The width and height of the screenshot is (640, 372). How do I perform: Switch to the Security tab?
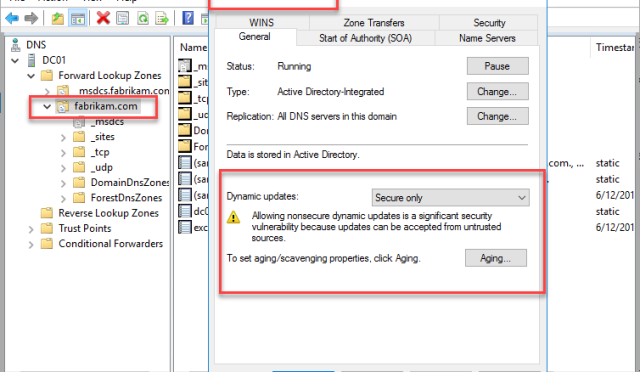[489, 22]
